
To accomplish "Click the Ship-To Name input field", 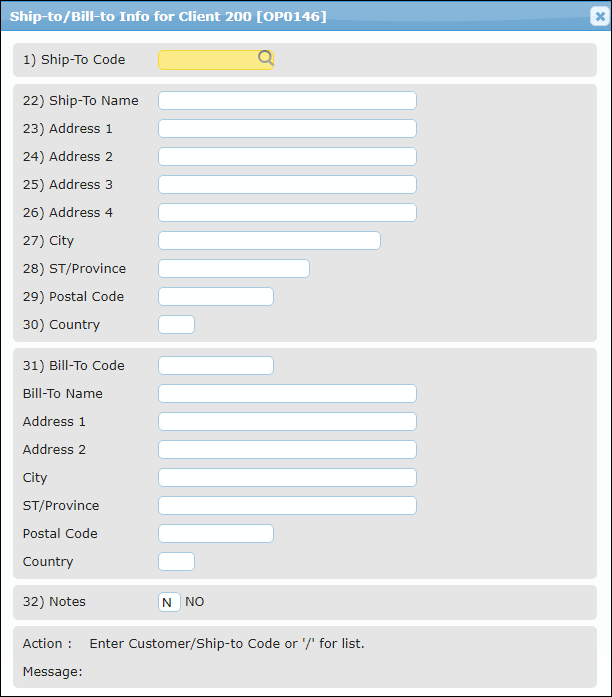I will [x=287, y=100].
